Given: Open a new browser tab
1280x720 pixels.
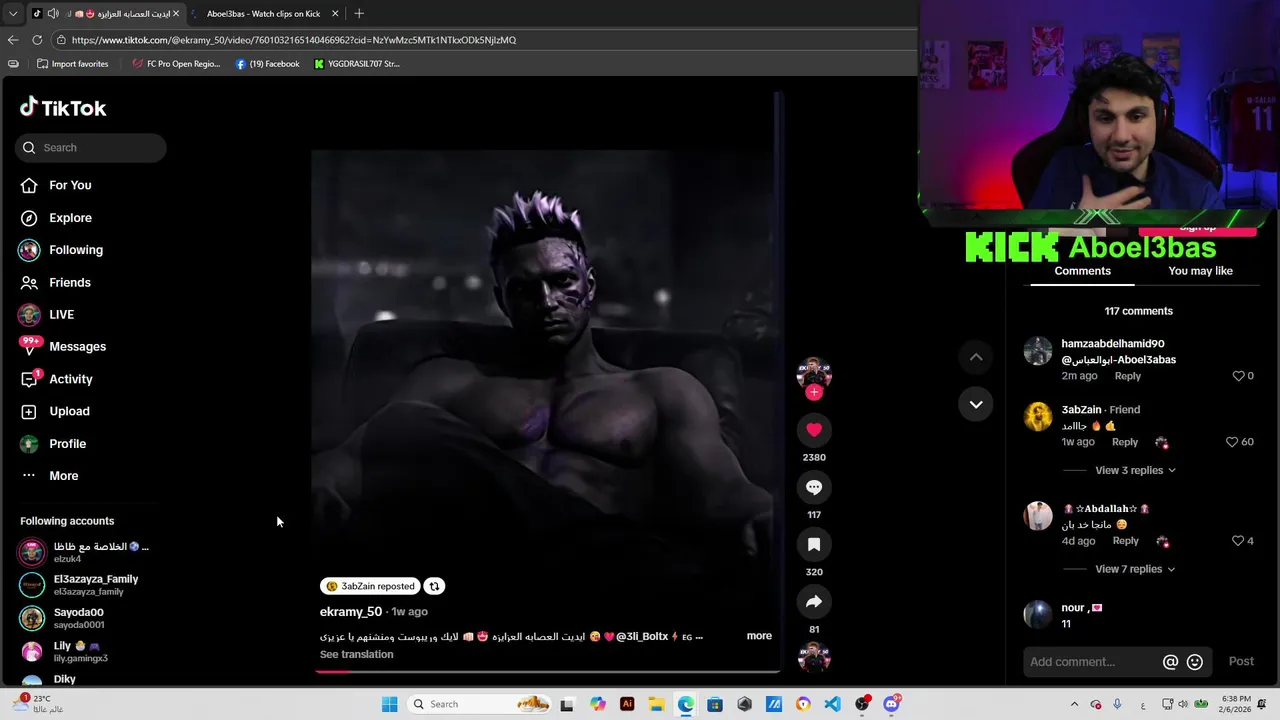Looking at the screenshot, I should click(359, 14).
